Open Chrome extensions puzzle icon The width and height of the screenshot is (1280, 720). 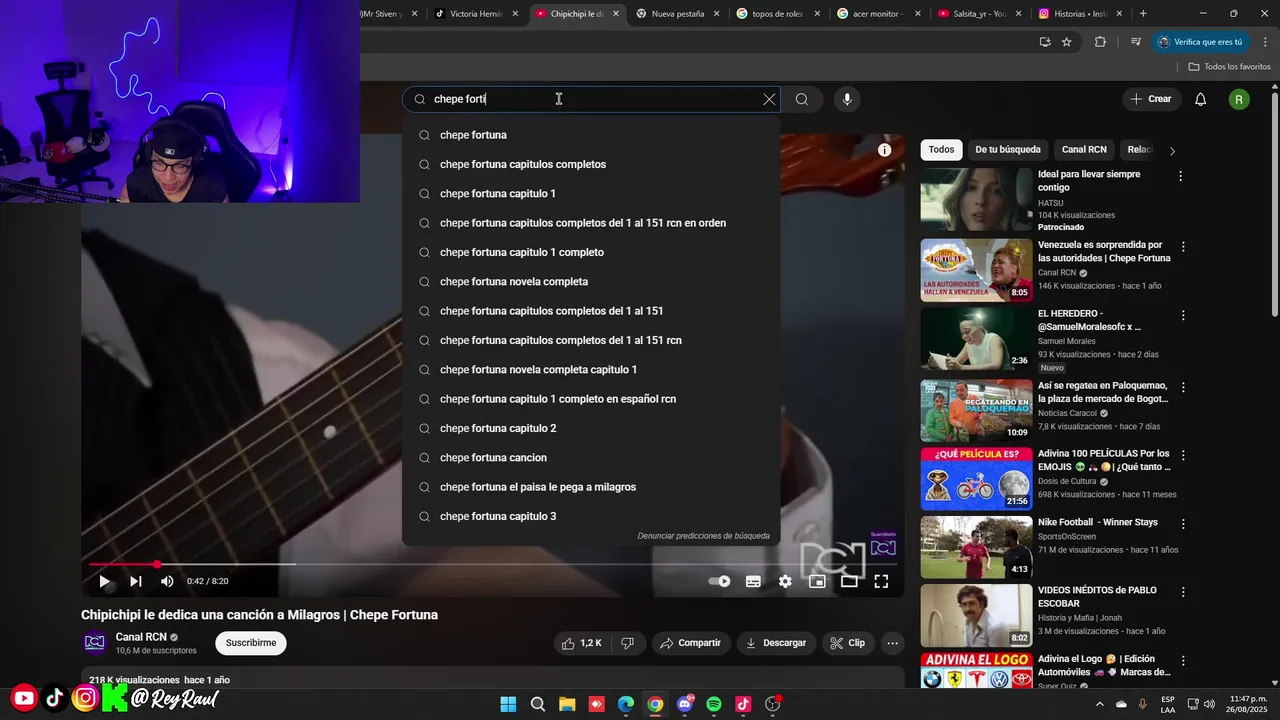click(x=1100, y=42)
